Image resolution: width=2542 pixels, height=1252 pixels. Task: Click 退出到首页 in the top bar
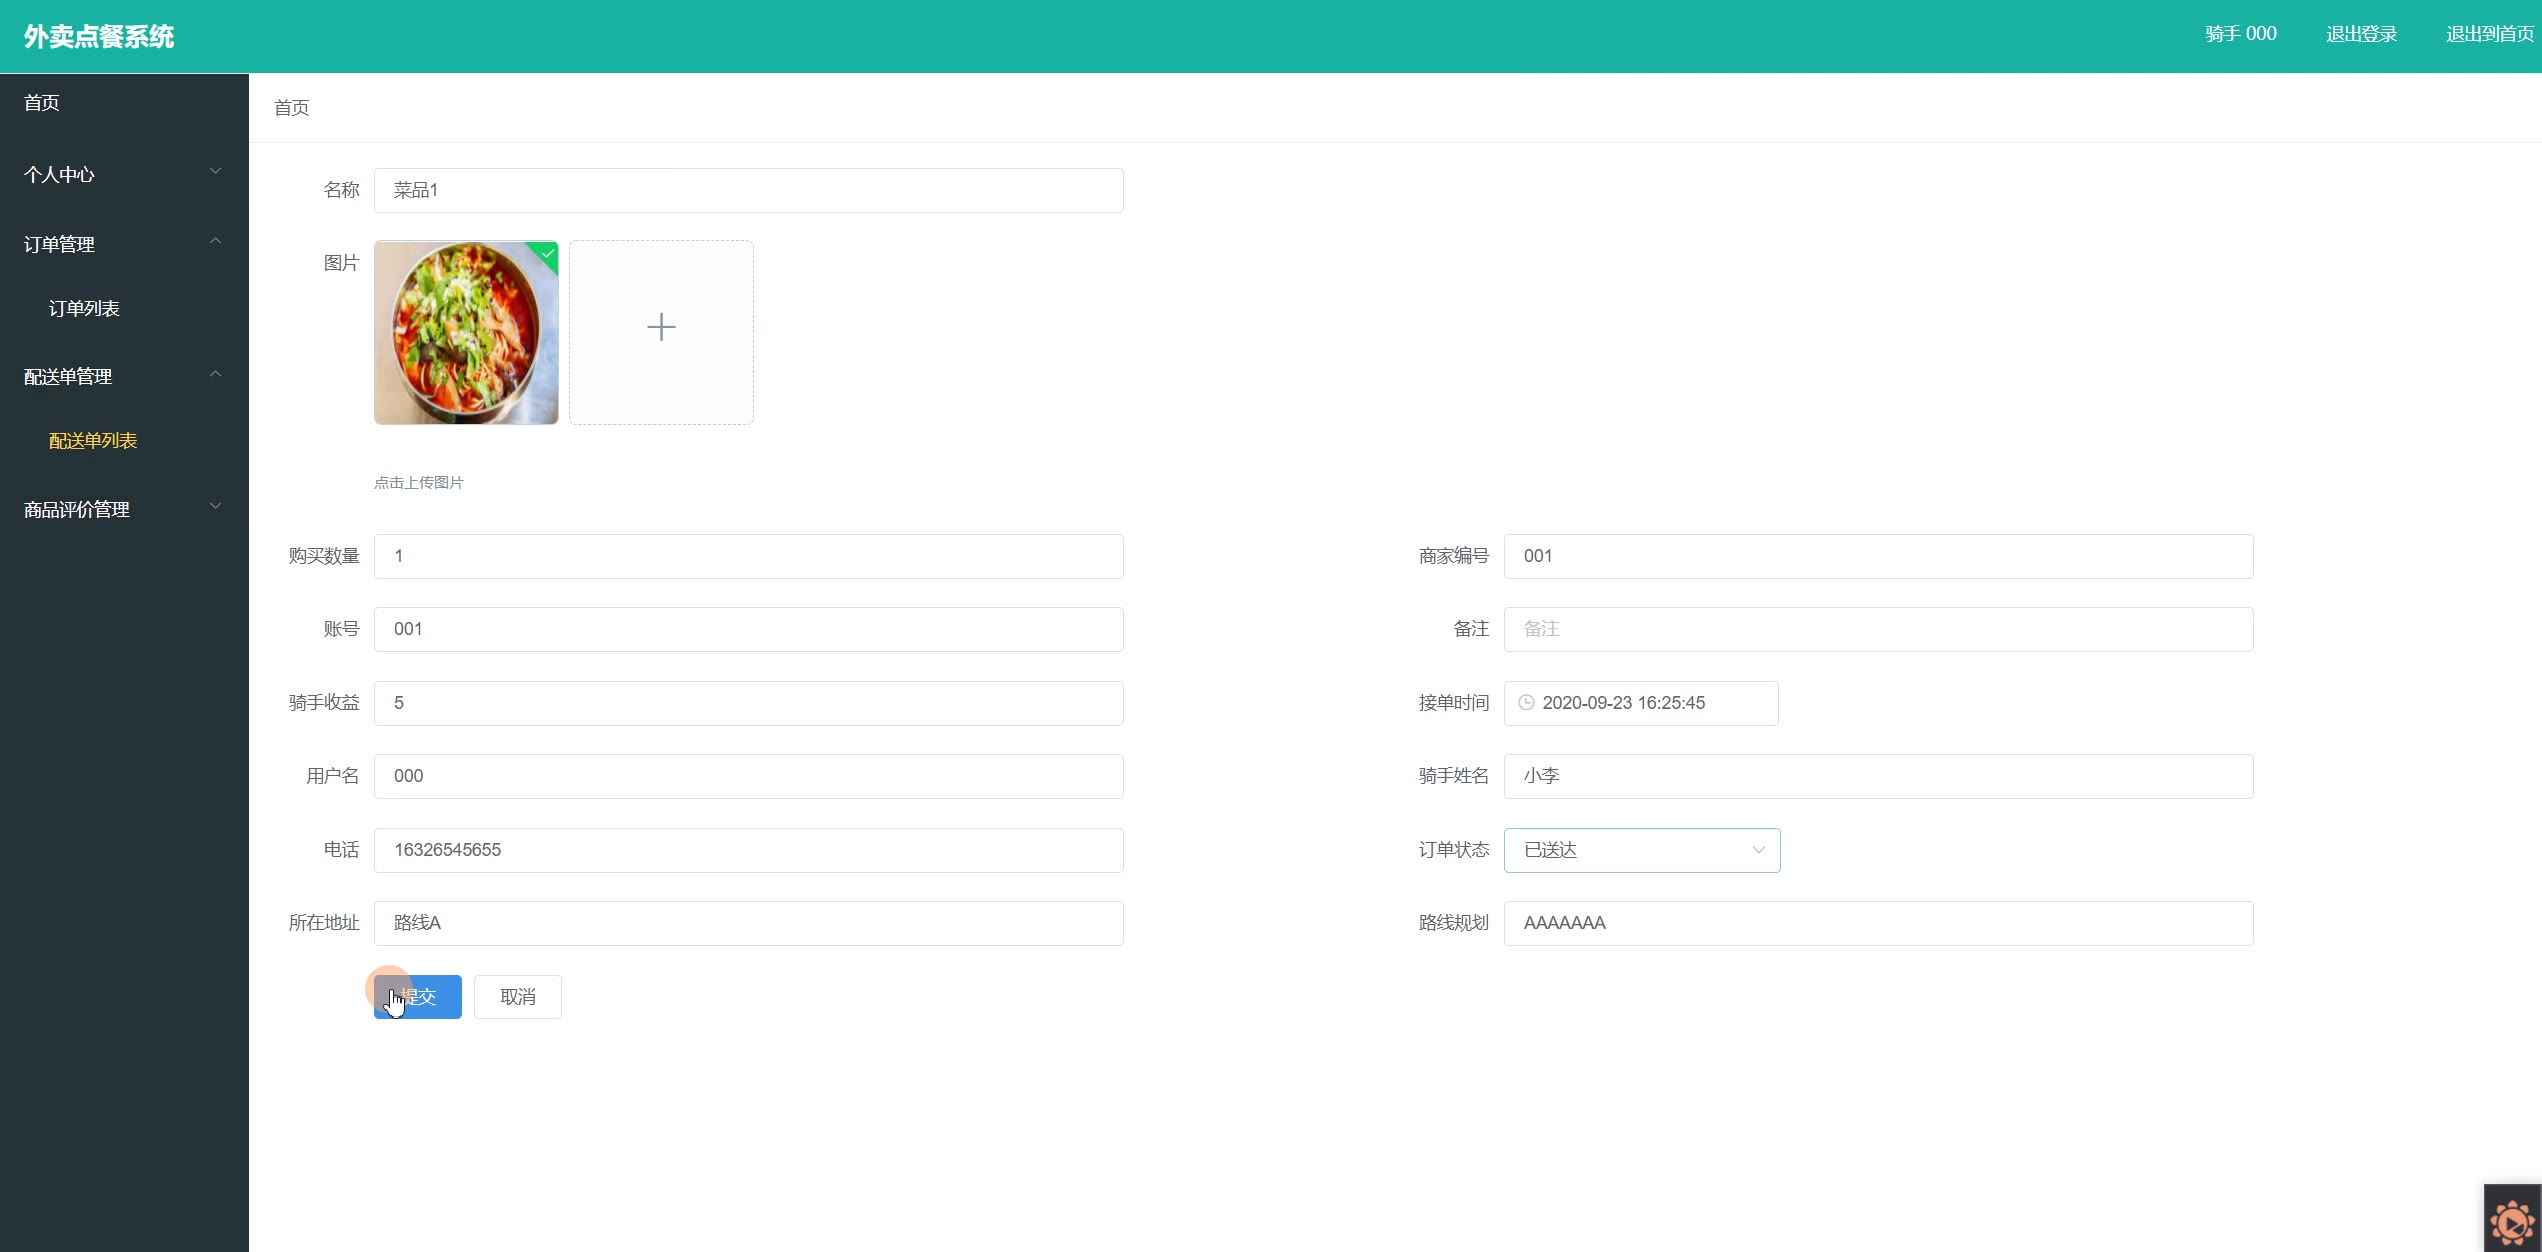(x=2489, y=34)
